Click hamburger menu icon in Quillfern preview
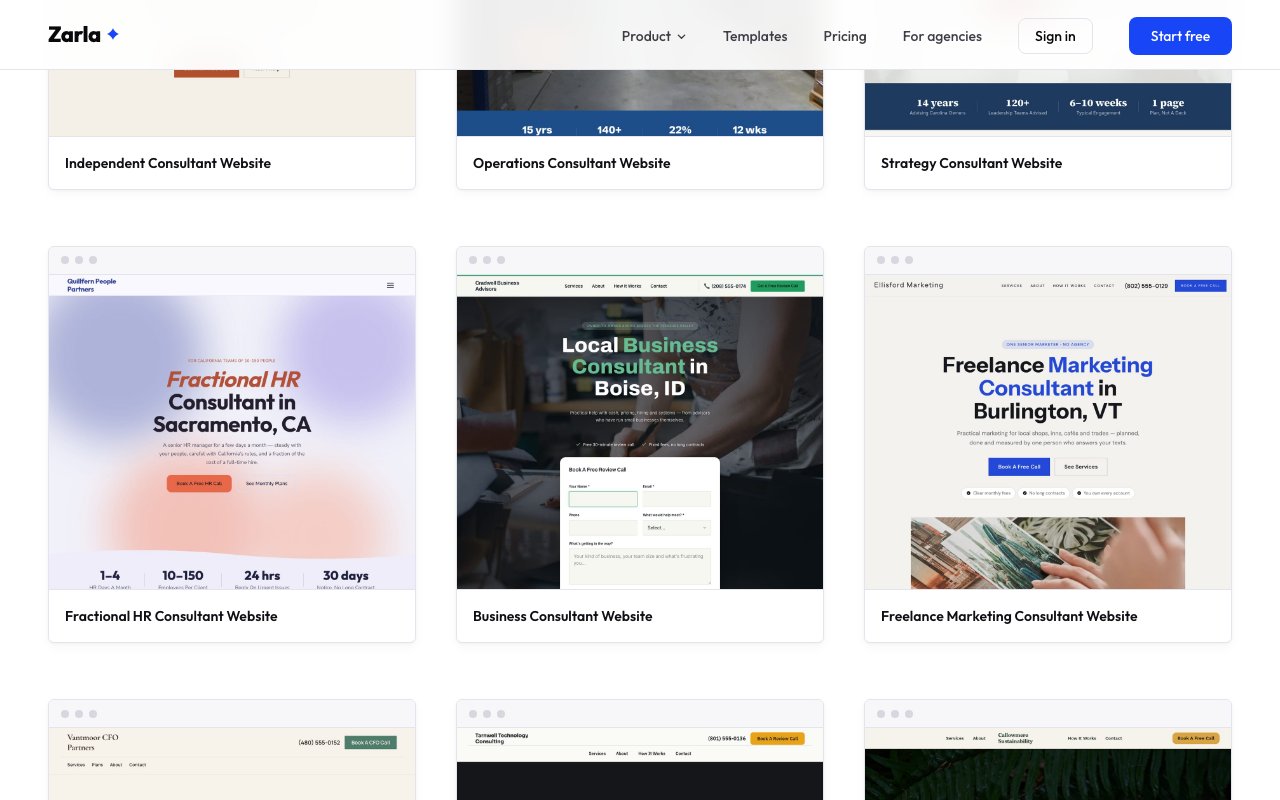1280x800 pixels. click(x=390, y=285)
